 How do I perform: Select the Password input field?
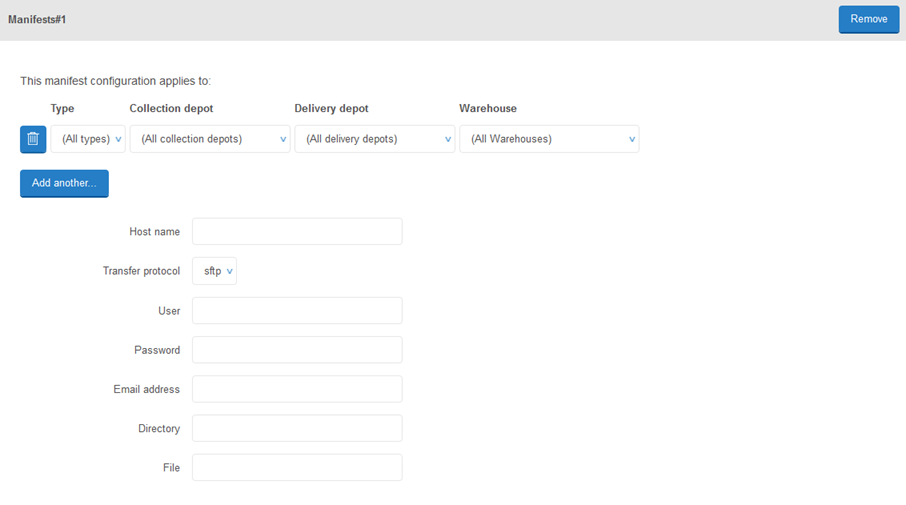pos(297,350)
